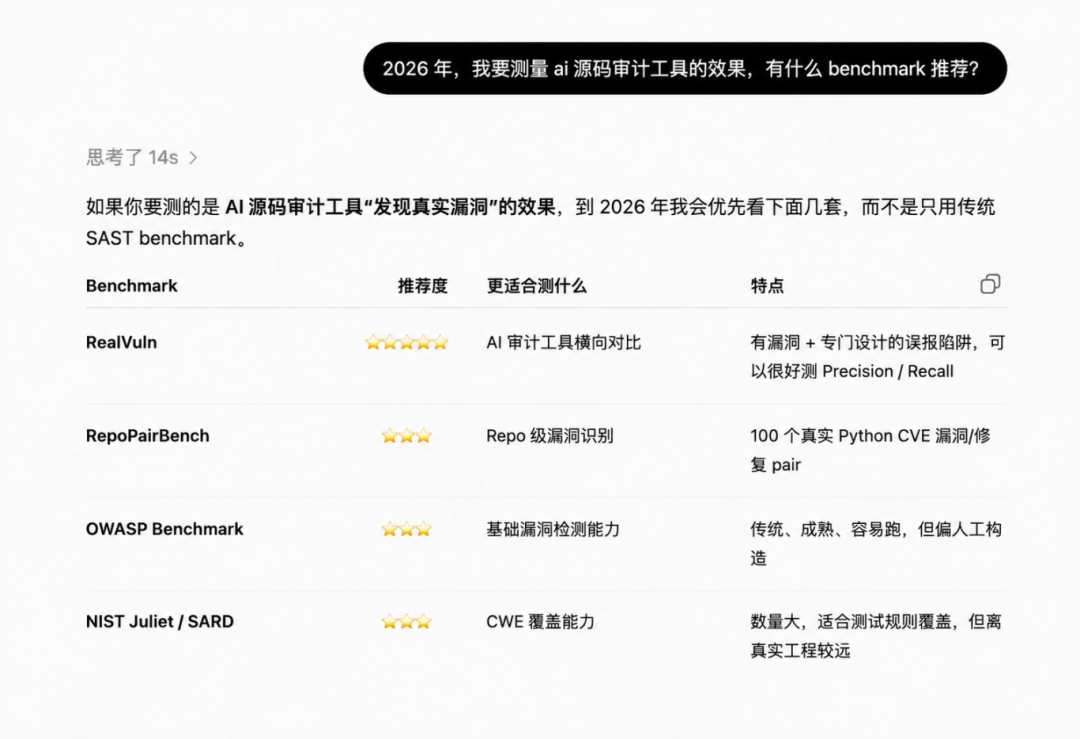1080x739 pixels.
Task: Click the 更适合测什么 column header
Action: click(x=537, y=286)
